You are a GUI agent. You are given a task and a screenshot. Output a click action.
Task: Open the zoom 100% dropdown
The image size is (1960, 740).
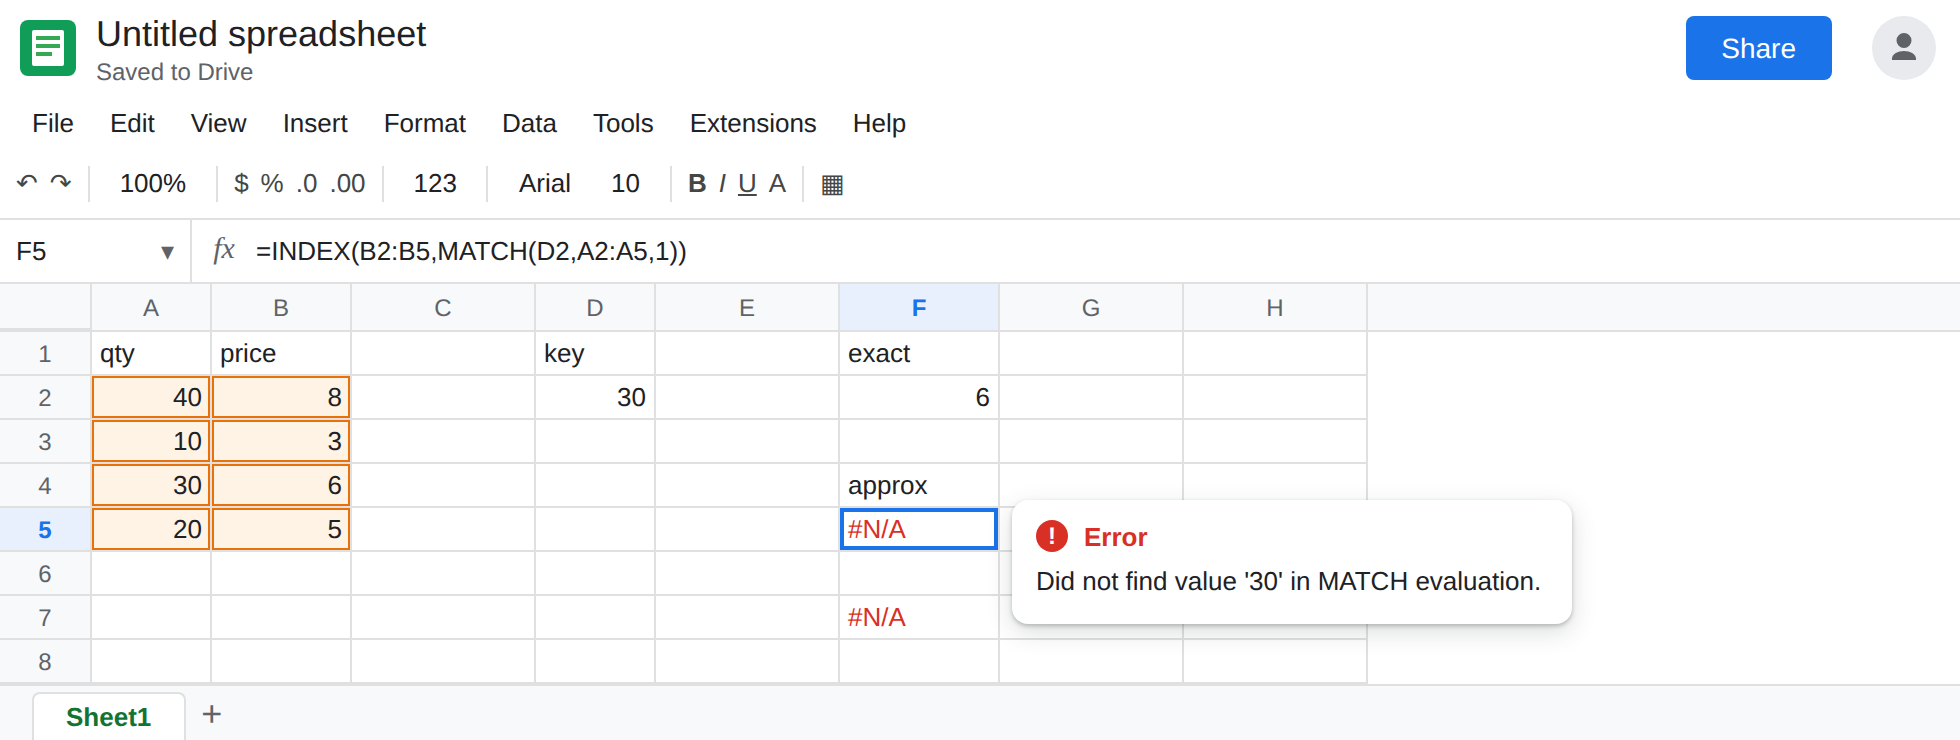[x=153, y=183]
